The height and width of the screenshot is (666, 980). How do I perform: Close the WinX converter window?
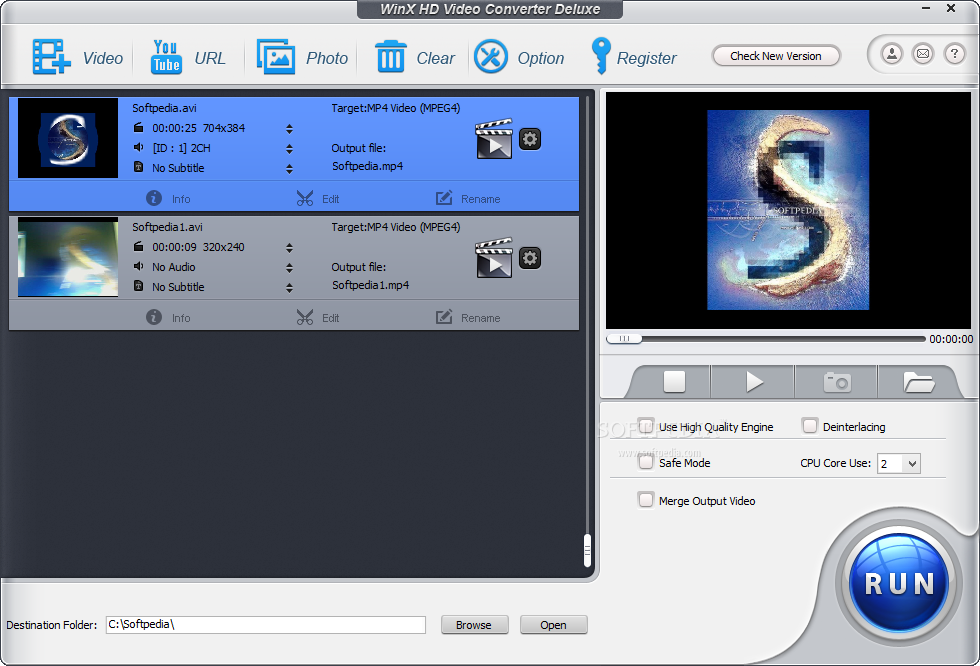(951, 9)
